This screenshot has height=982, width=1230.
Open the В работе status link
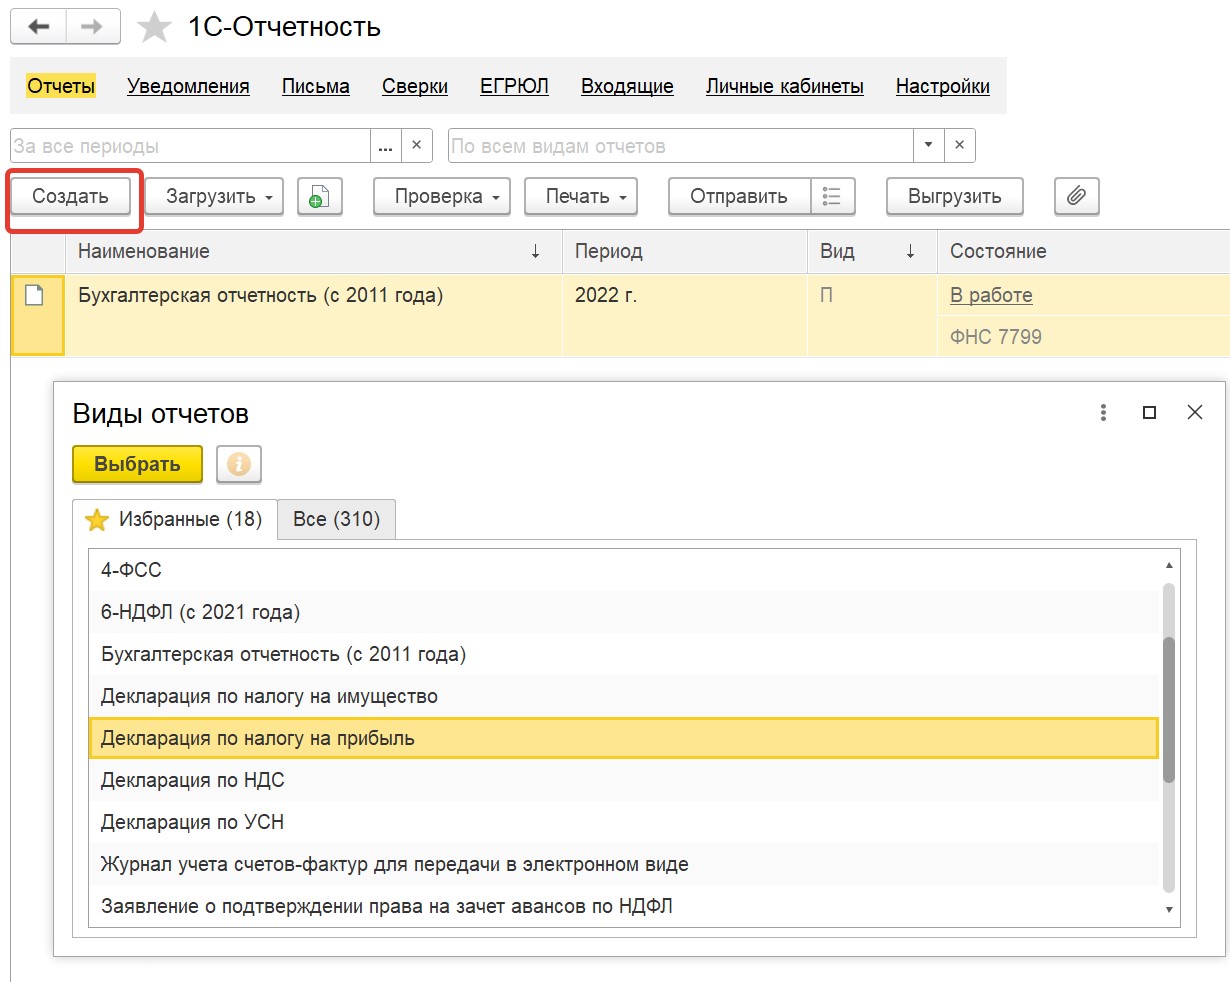991,295
